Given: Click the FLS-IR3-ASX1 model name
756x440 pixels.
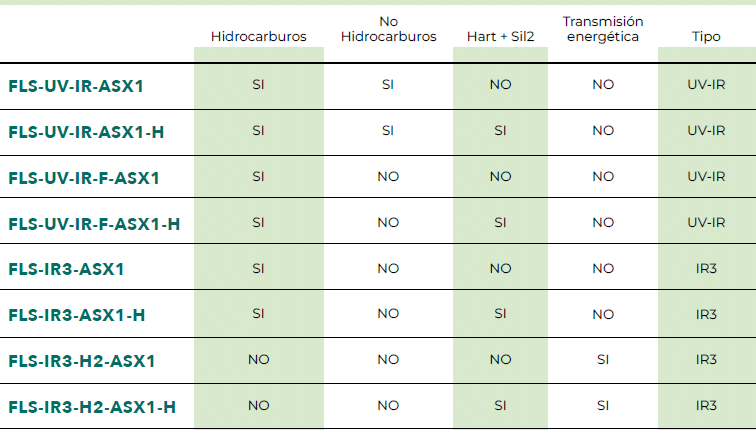Looking at the screenshot, I should (67, 269).
